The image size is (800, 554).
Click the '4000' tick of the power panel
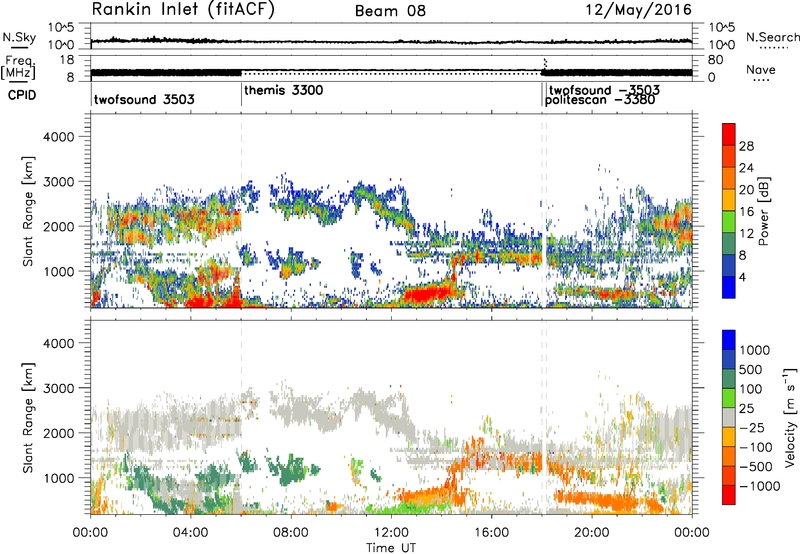click(58, 137)
